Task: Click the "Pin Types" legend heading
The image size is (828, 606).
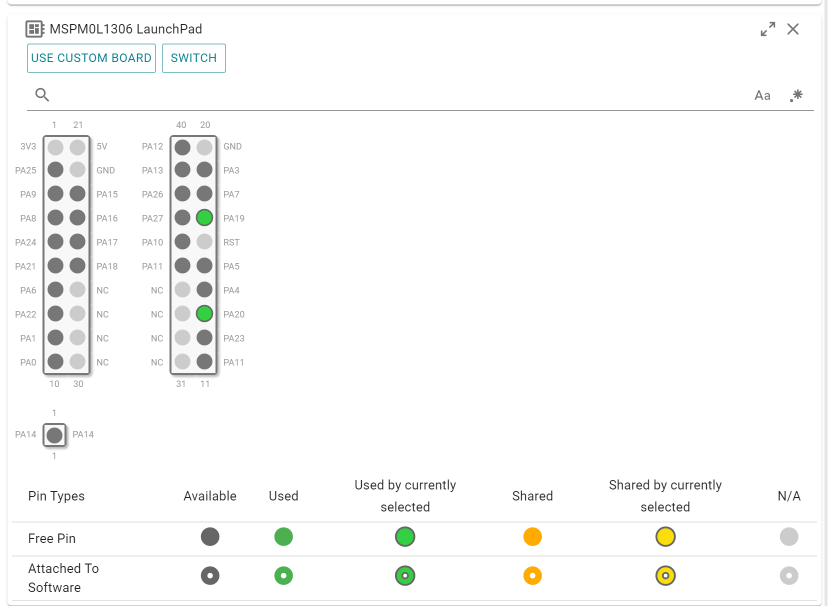Action: [57, 496]
